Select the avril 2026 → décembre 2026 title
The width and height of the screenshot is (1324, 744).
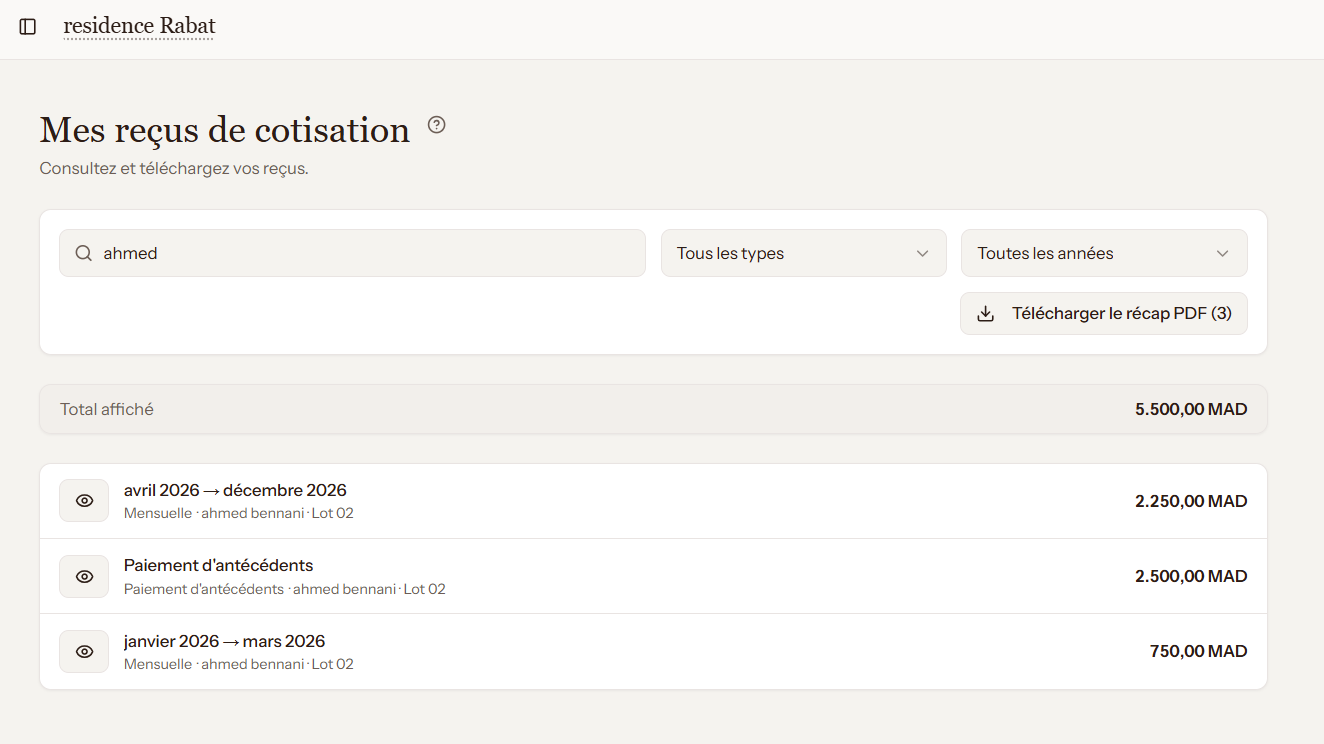click(x=235, y=490)
